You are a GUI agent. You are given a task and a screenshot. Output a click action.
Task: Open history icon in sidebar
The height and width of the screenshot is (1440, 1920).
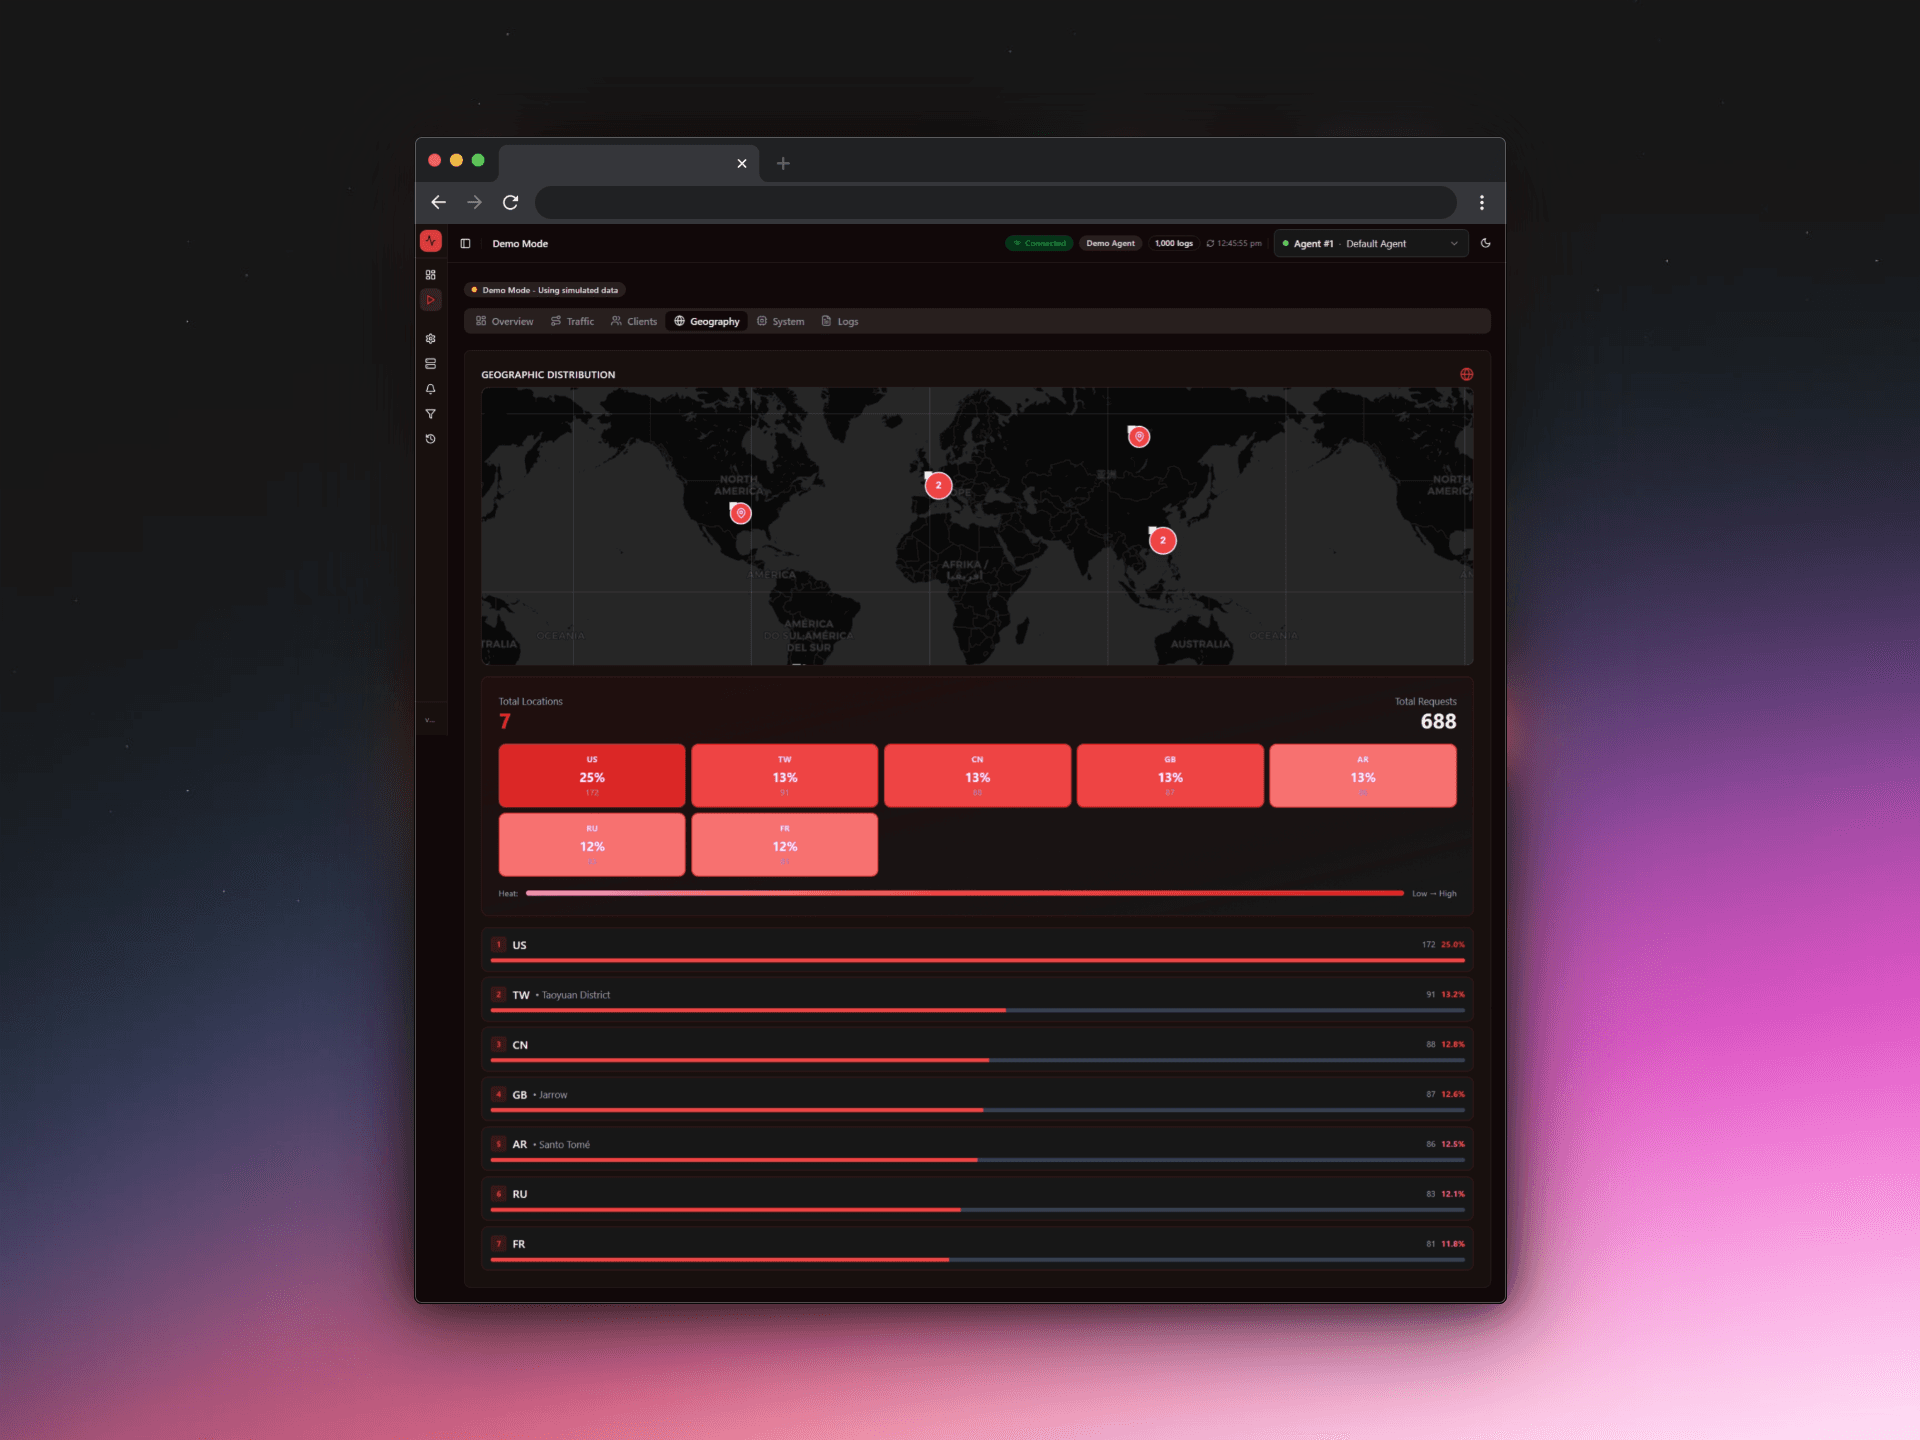coord(430,439)
